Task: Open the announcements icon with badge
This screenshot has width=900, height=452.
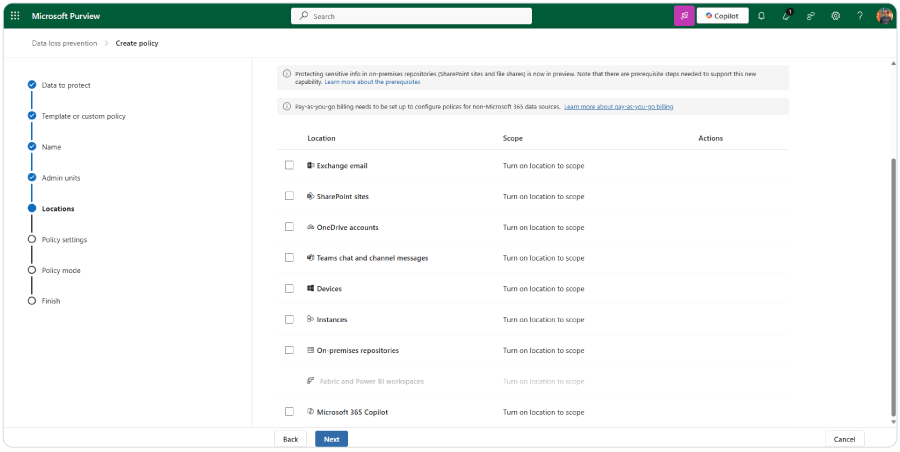Action: point(787,16)
